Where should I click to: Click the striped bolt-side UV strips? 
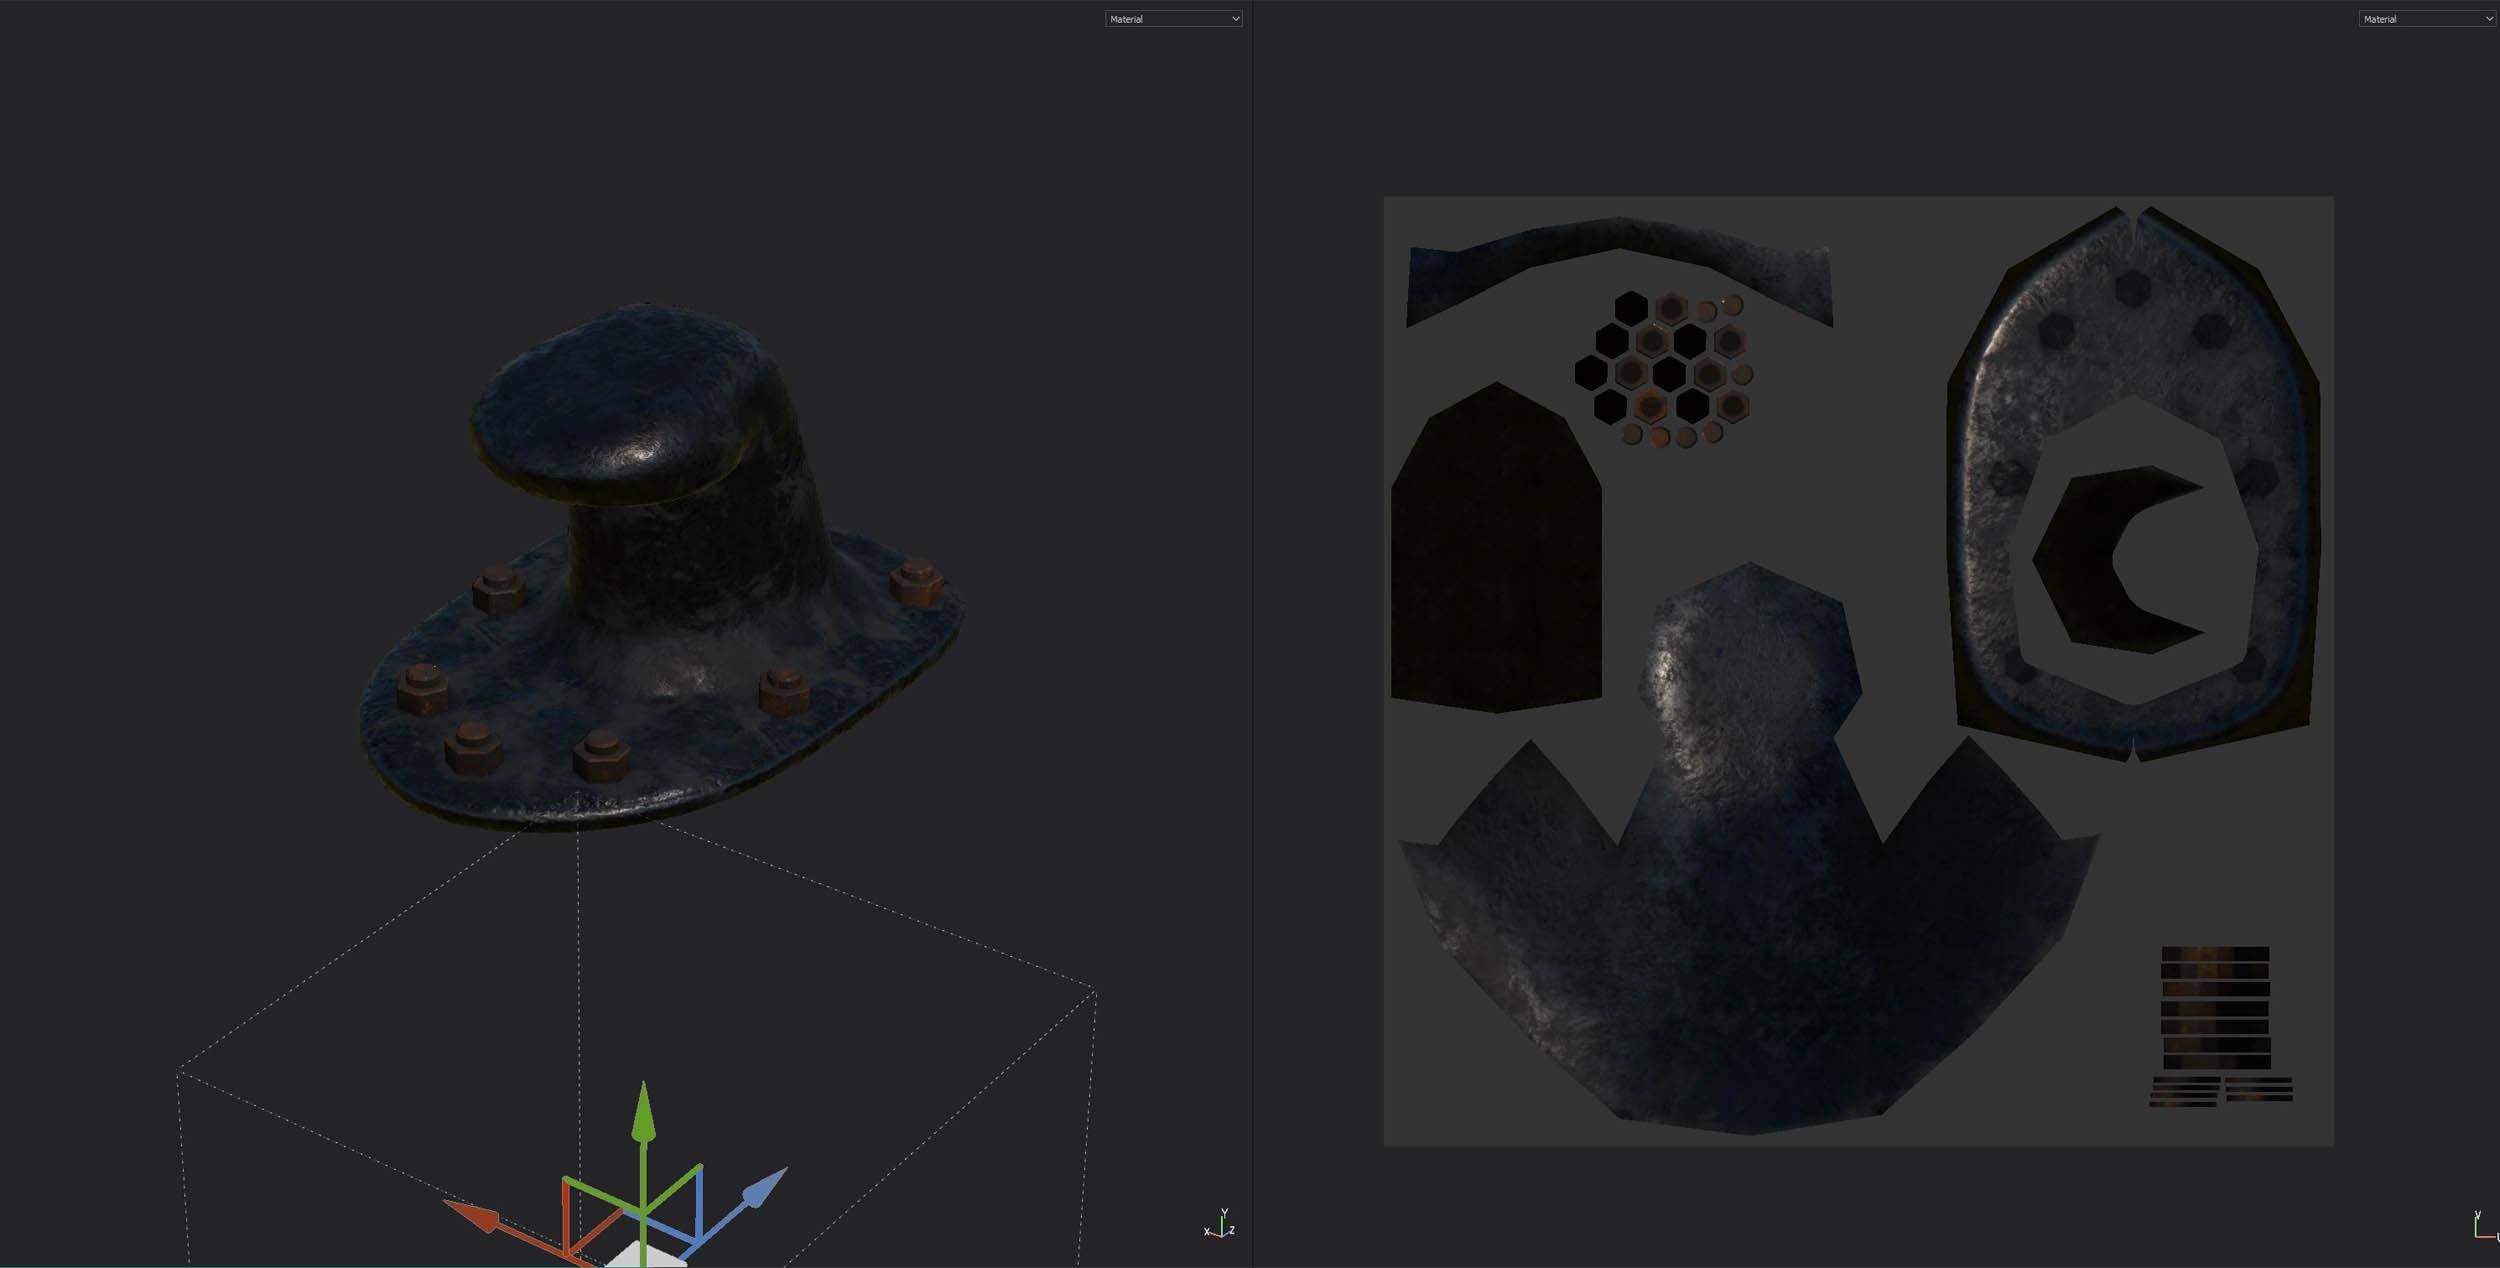coord(2215,1010)
